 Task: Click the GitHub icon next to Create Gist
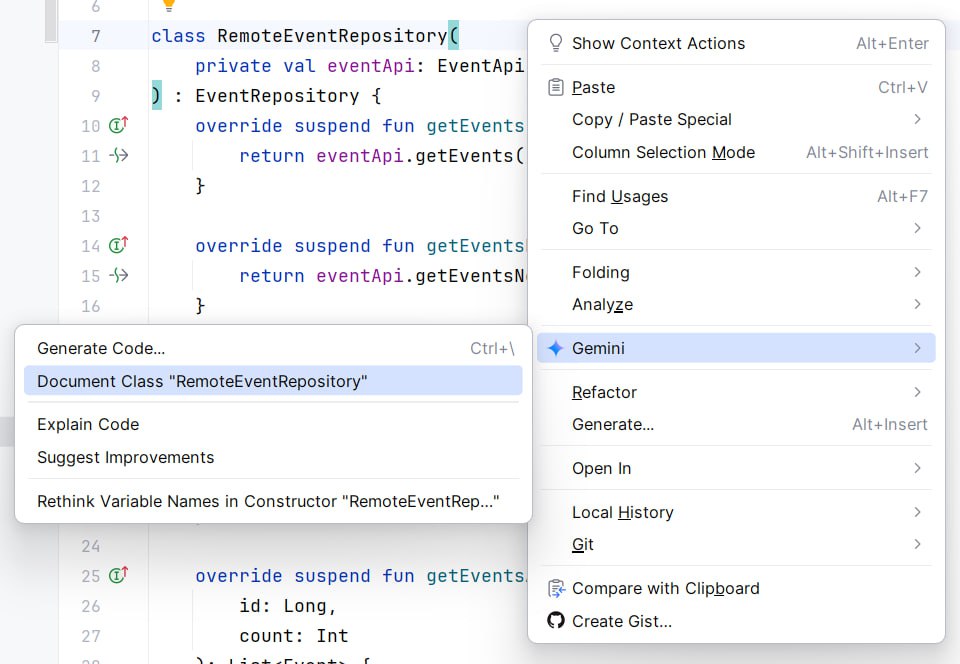(x=555, y=621)
